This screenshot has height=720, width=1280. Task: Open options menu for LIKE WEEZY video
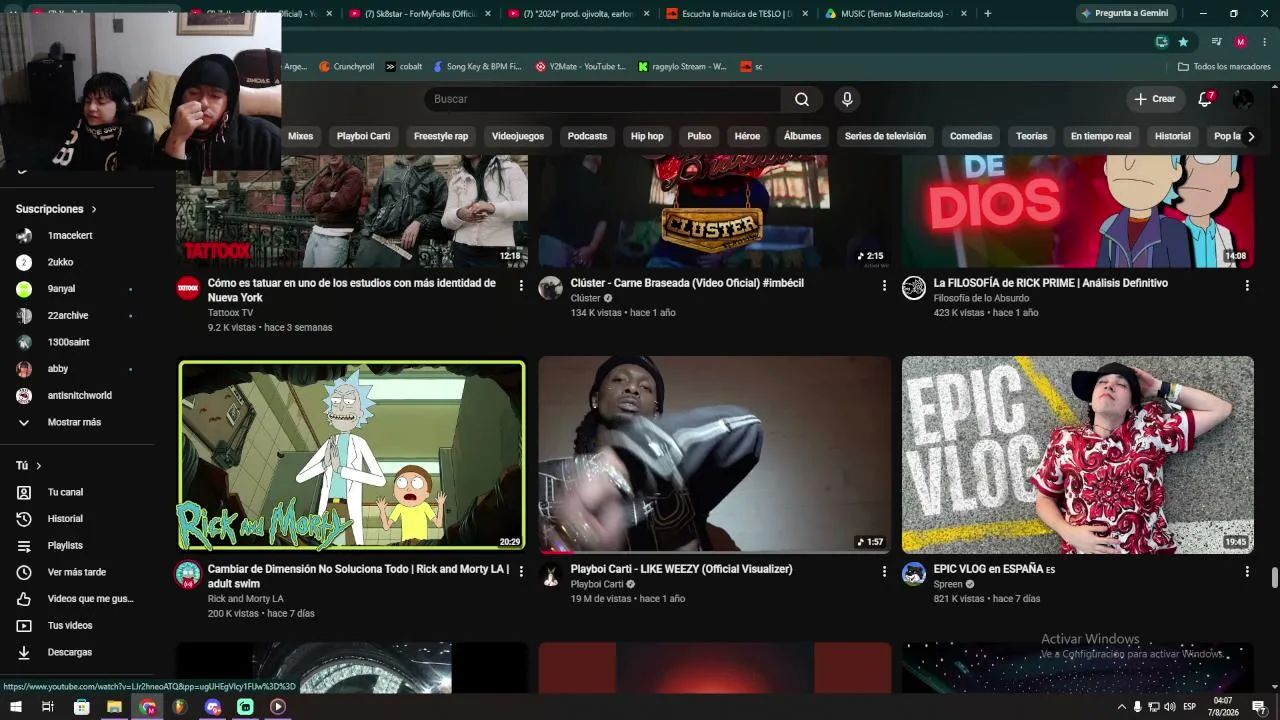884,571
